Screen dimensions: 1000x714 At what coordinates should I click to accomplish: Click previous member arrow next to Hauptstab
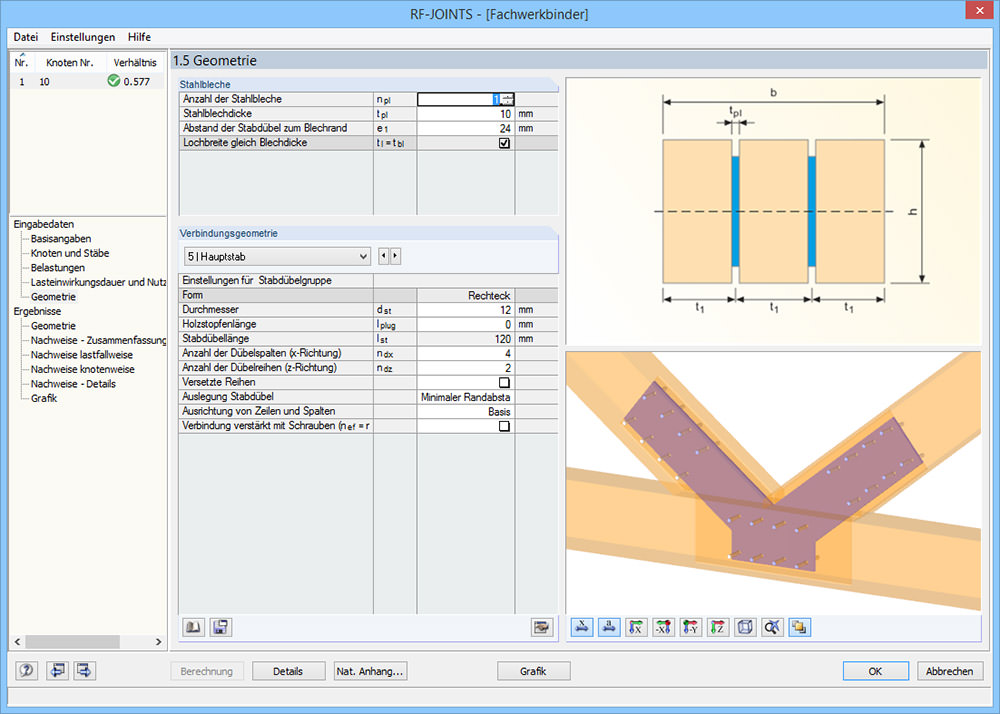[x=383, y=256]
